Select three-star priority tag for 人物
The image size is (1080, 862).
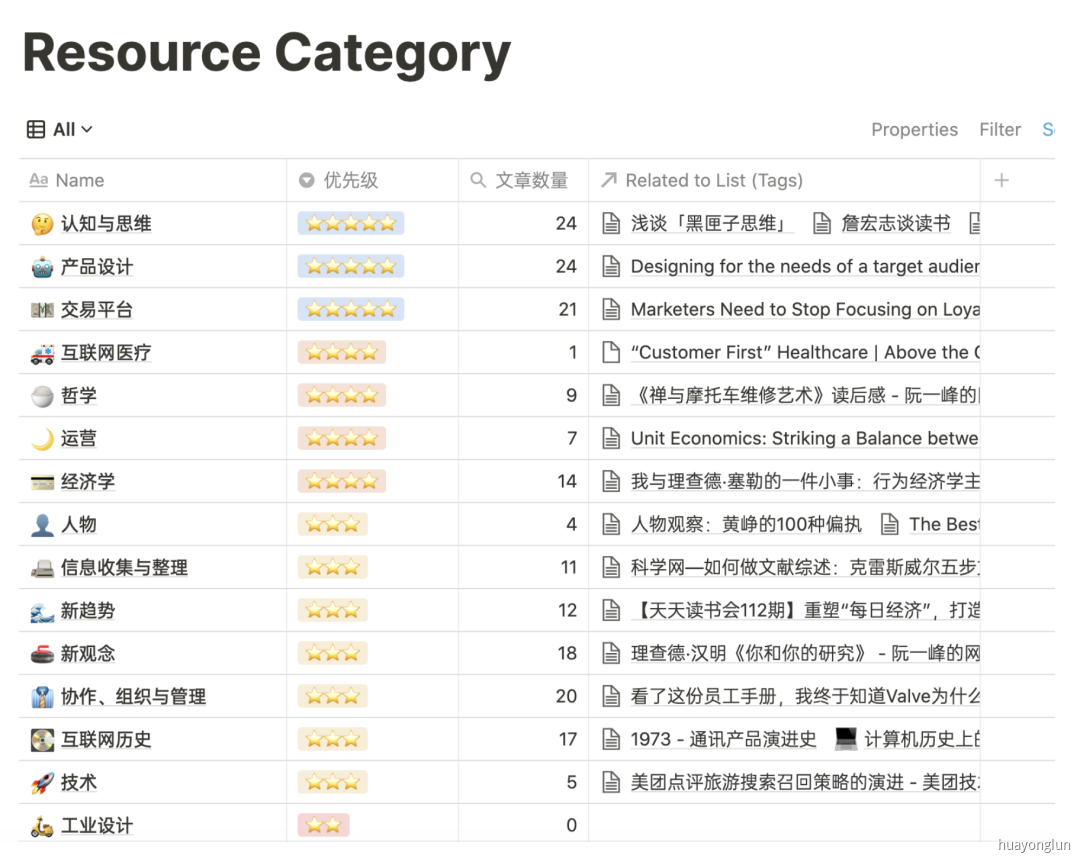click(x=333, y=524)
